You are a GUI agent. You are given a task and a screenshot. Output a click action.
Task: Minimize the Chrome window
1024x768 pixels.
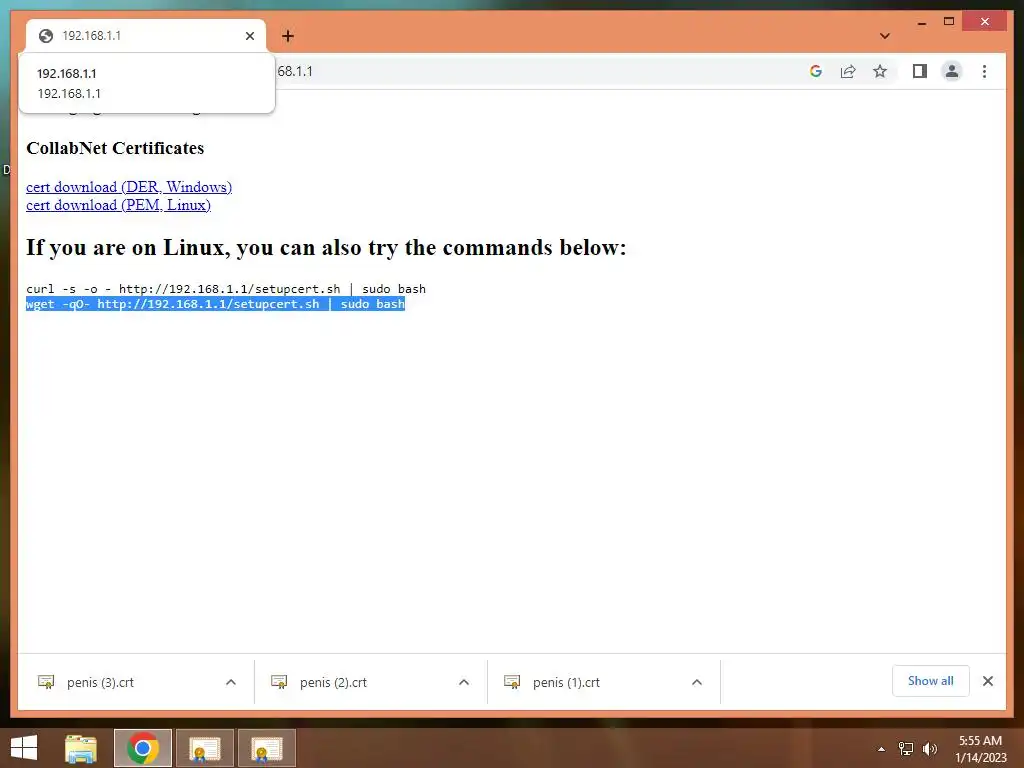click(922, 22)
